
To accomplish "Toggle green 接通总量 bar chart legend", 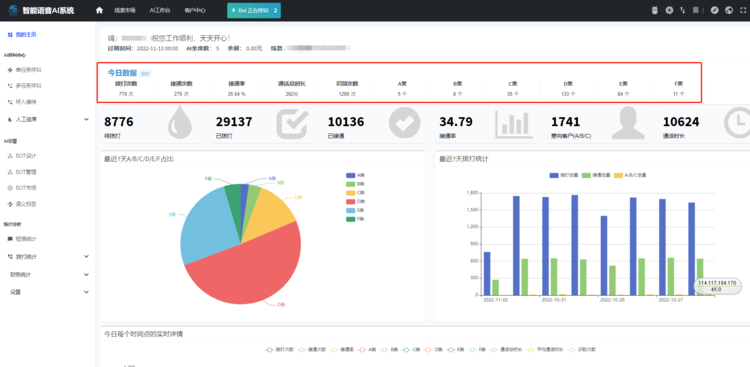I will point(596,175).
